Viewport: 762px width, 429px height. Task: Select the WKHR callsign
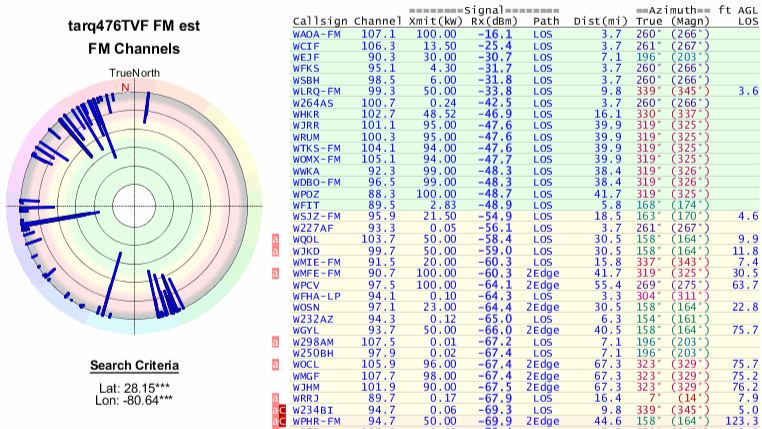pos(306,115)
